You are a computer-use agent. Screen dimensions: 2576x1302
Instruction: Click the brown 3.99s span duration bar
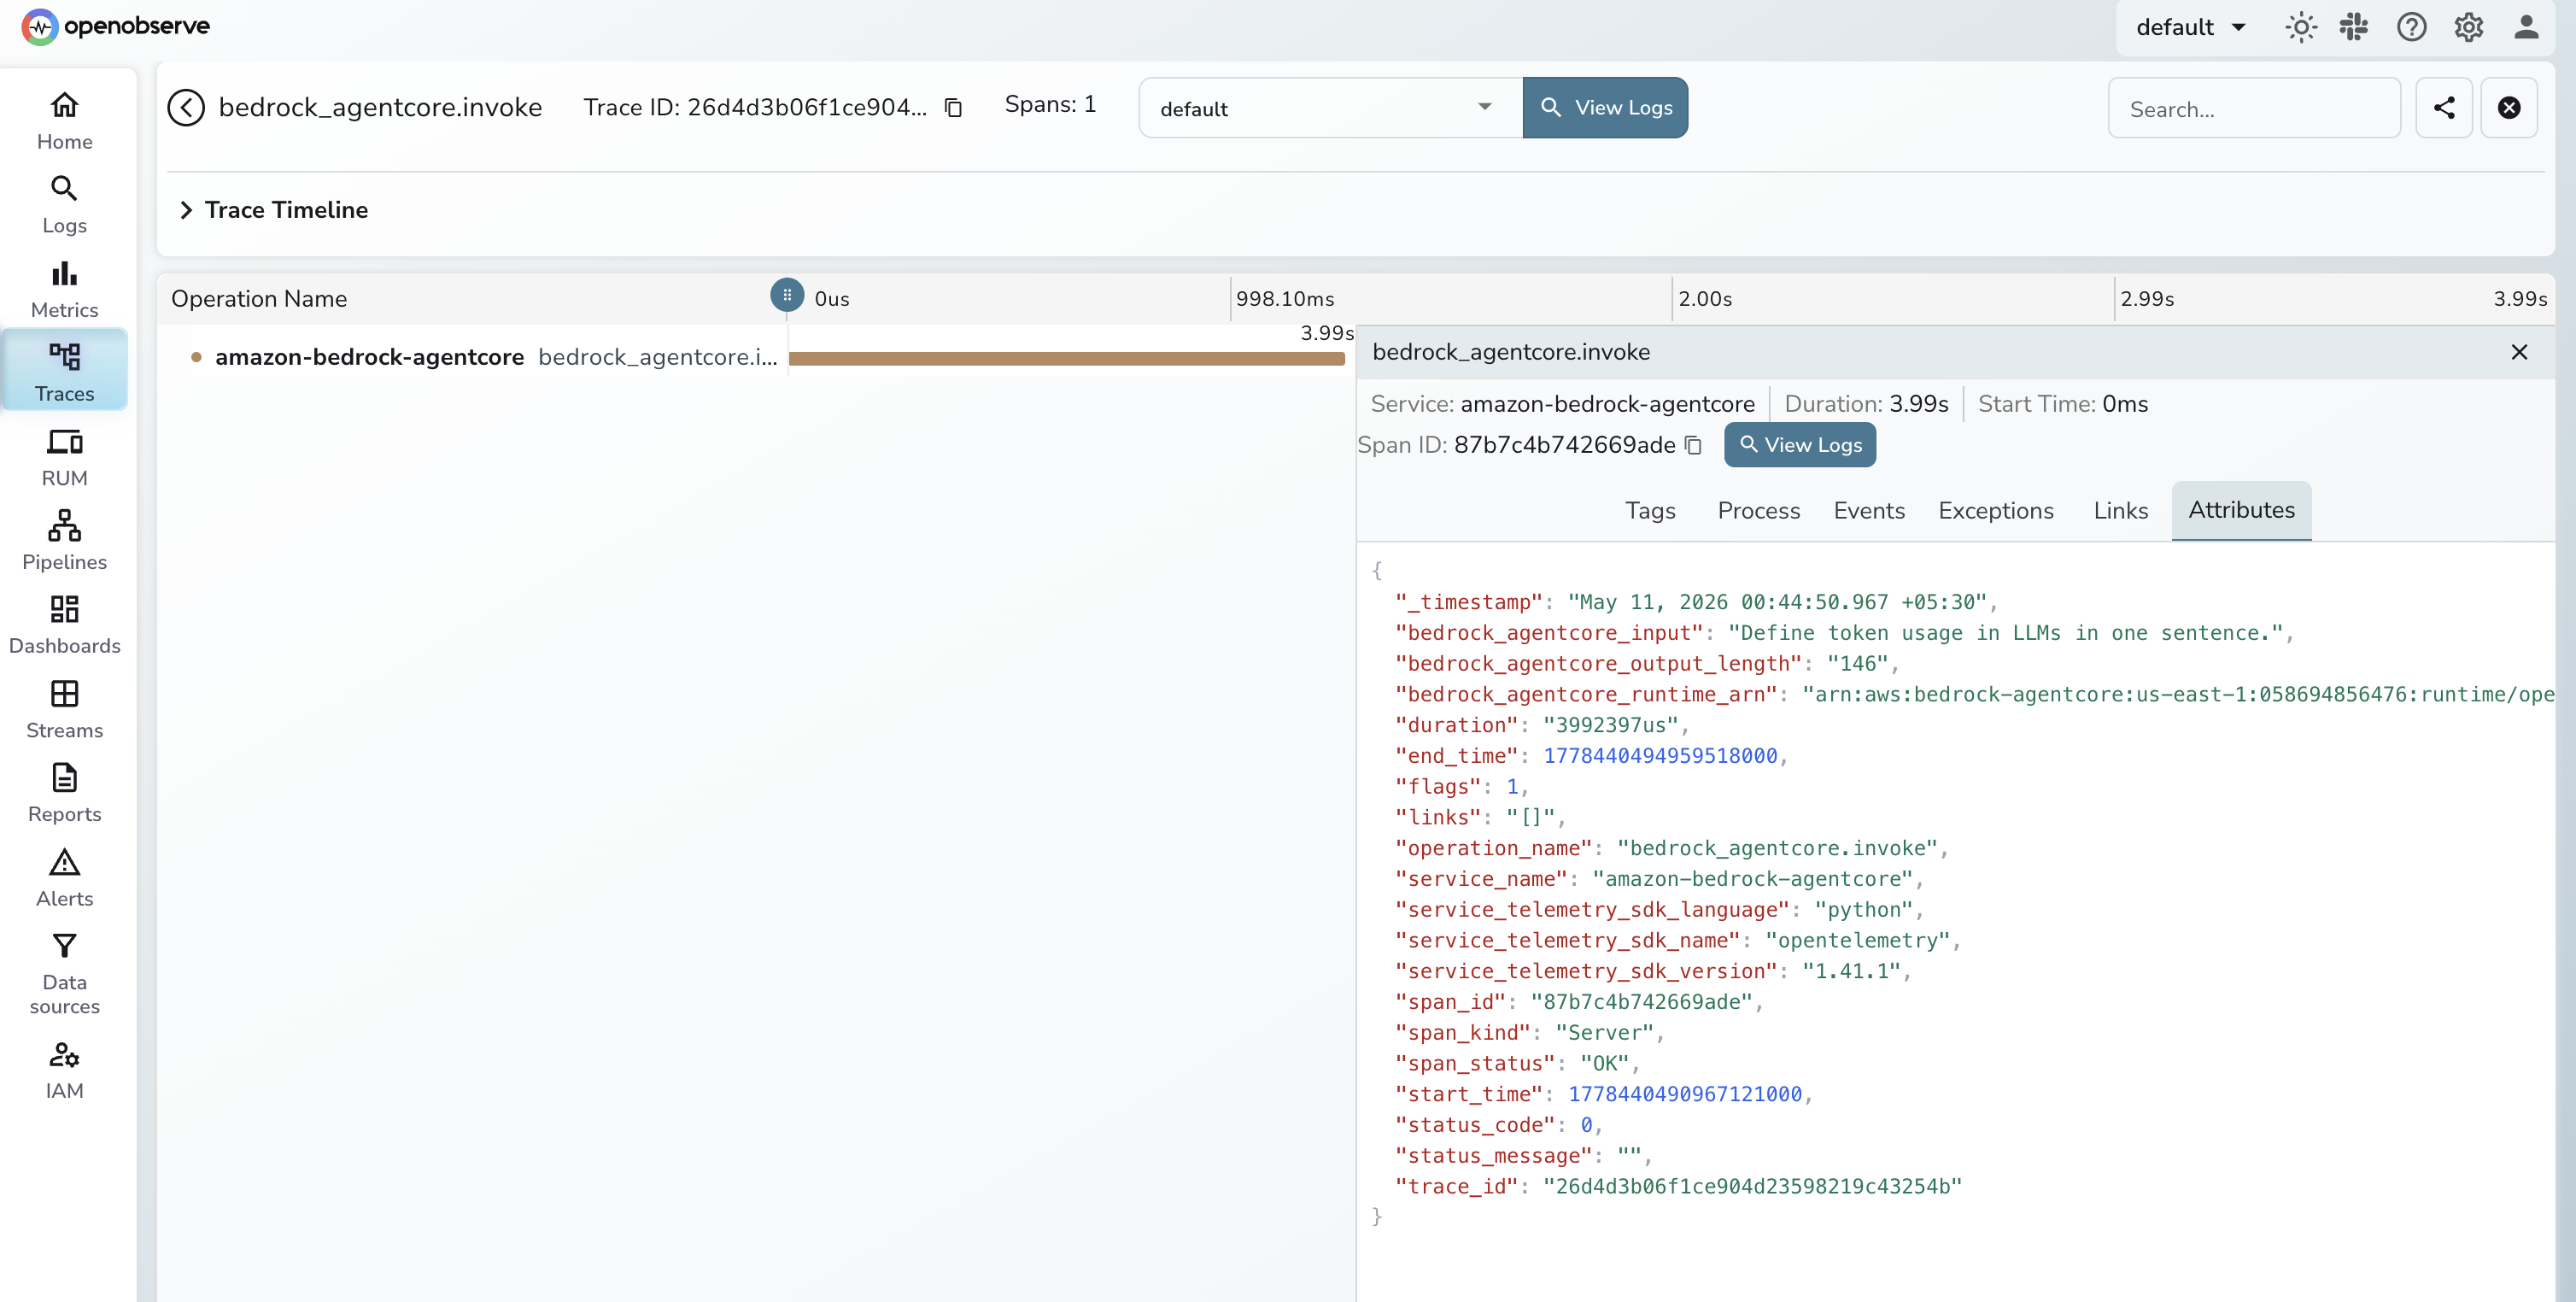[x=1066, y=359]
